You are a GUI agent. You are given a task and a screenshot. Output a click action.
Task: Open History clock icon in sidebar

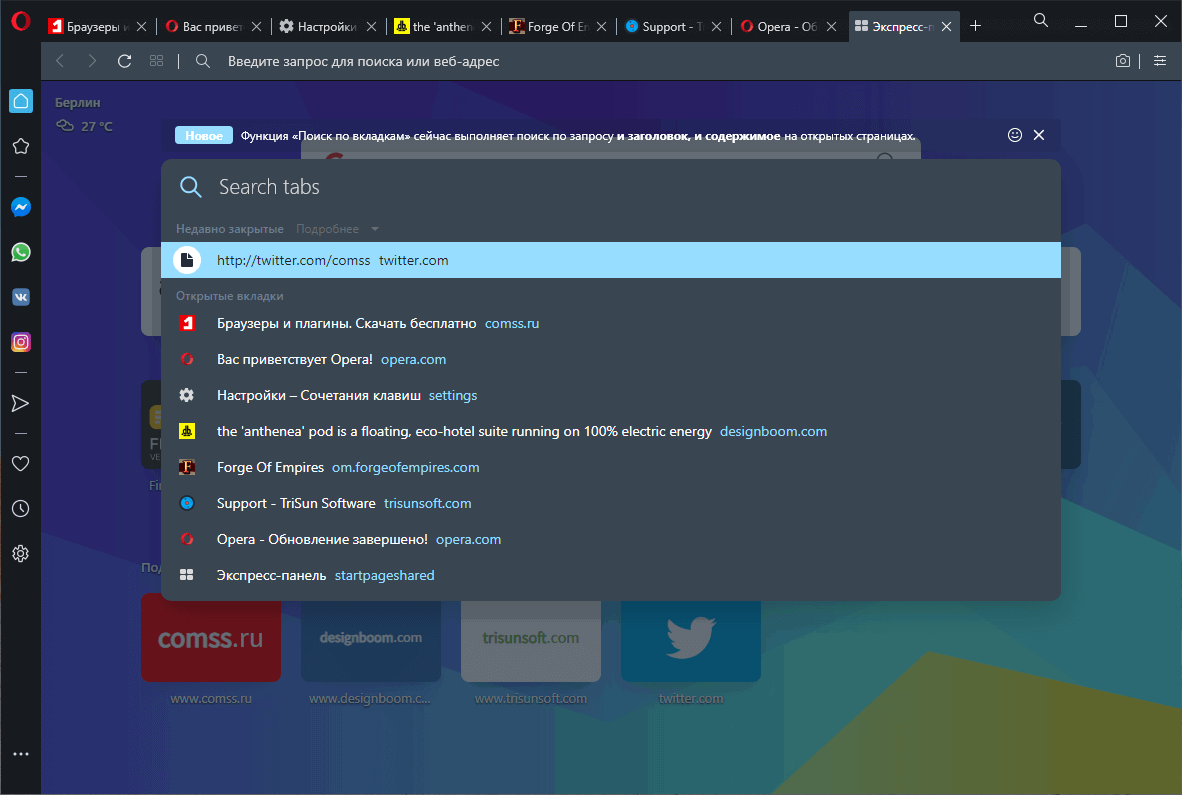pyautogui.click(x=21, y=509)
